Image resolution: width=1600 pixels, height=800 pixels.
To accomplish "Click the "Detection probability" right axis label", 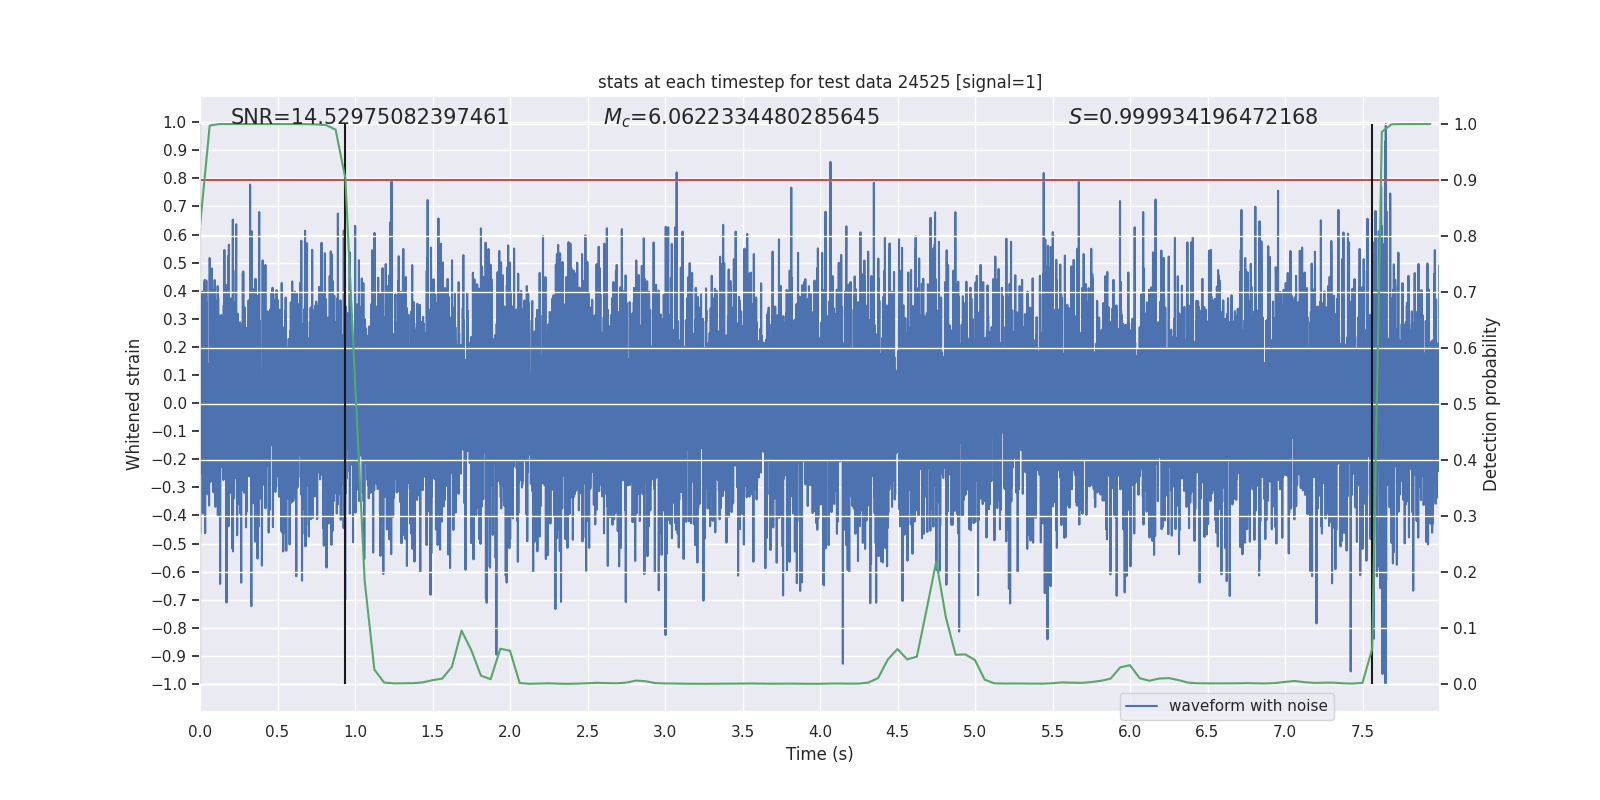I will coord(1491,404).
